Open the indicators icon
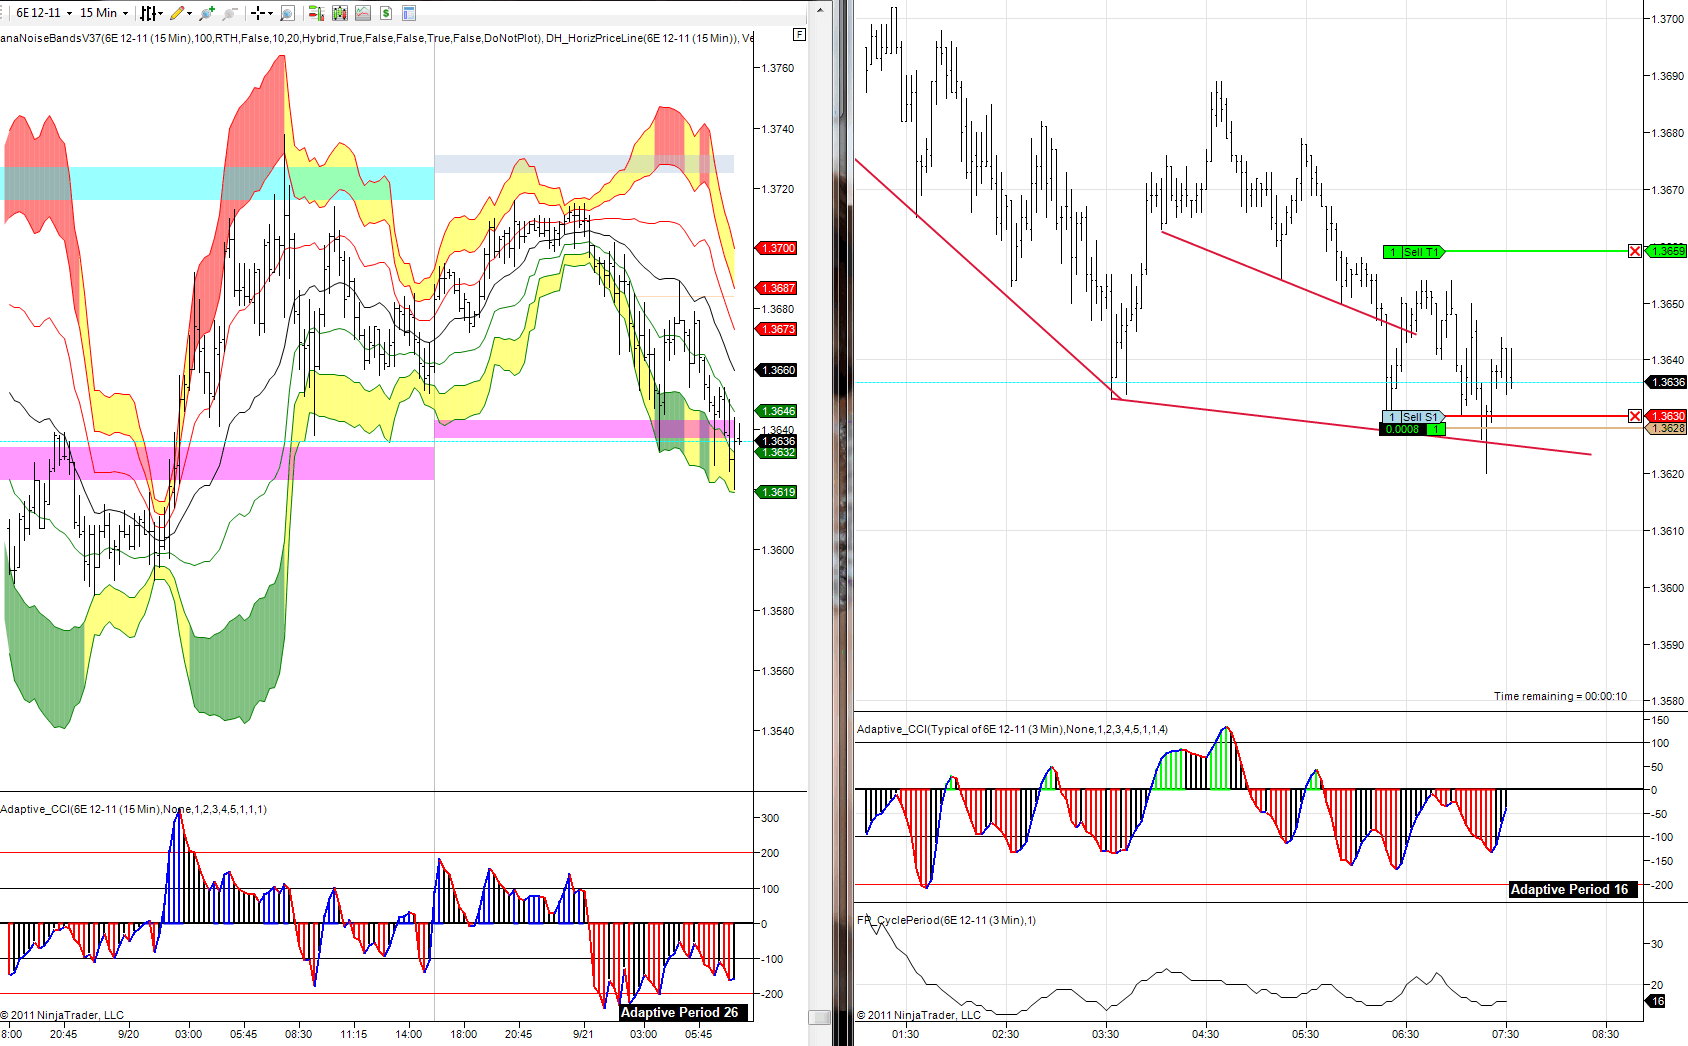The image size is (1688, 1046). click(x=362, y=13)
